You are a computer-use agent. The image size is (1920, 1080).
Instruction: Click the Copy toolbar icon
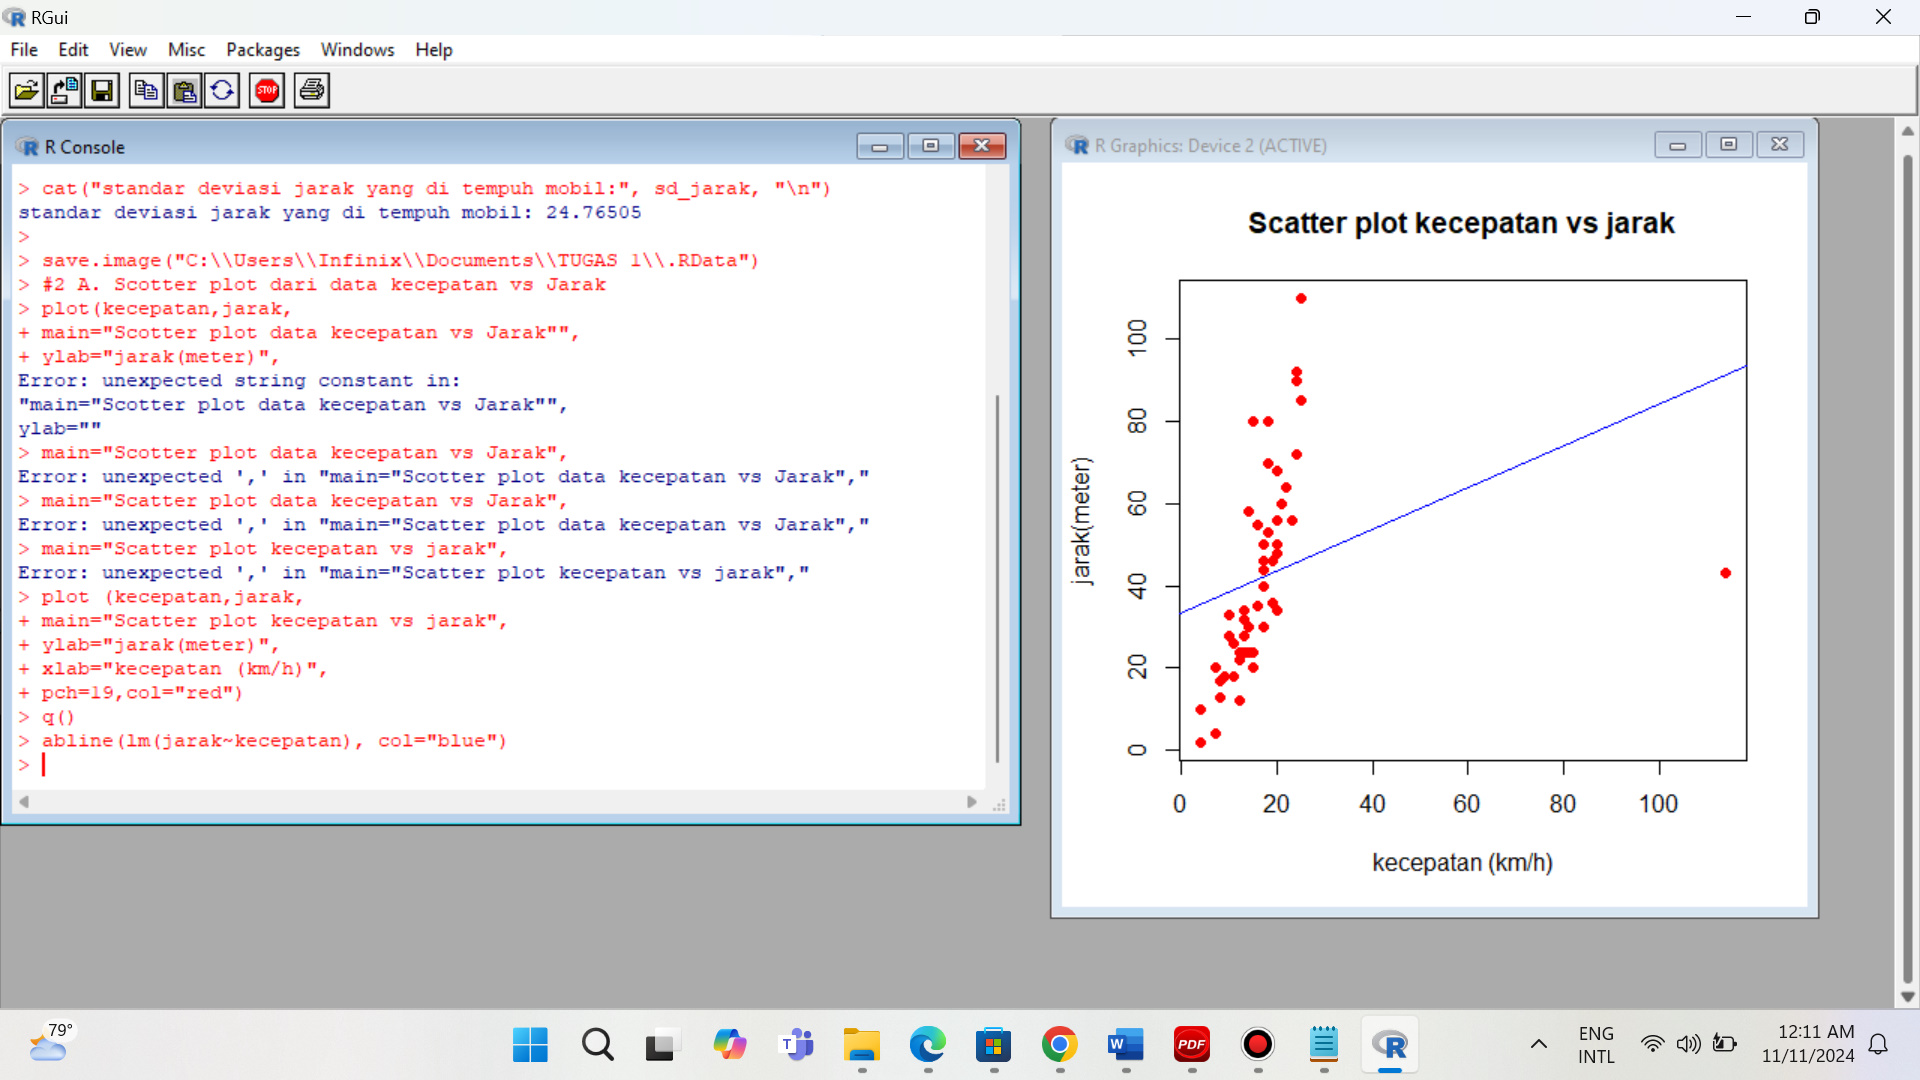pos(146,91)
